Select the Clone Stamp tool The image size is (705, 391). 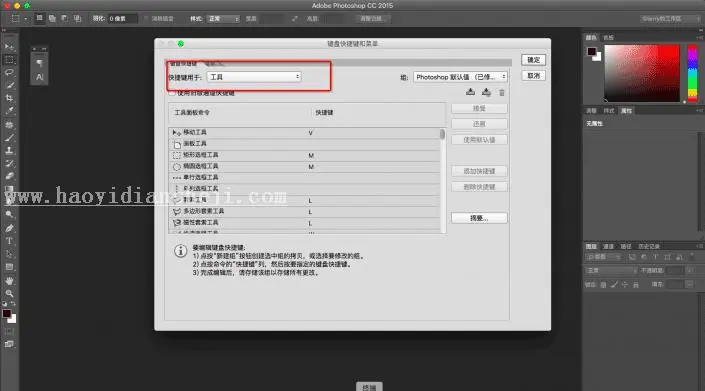(9, 151)
